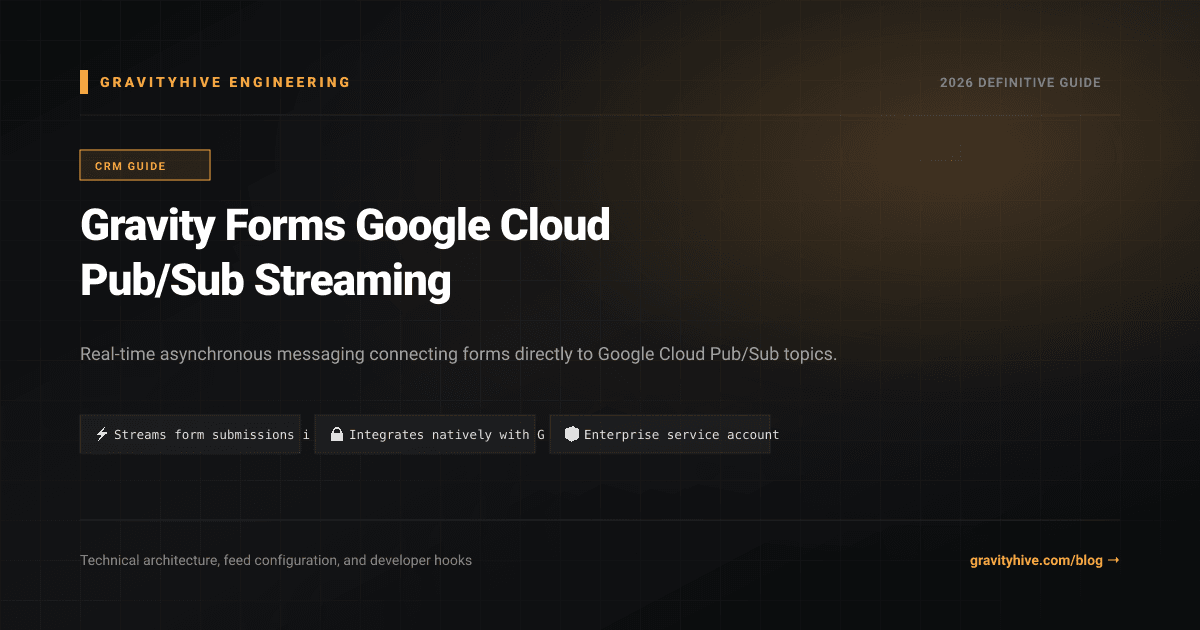Select the 'Integrates natively with G' chip
This screenshot has width=1200, height=630.
pyautogui.click(x=425, y=435)
